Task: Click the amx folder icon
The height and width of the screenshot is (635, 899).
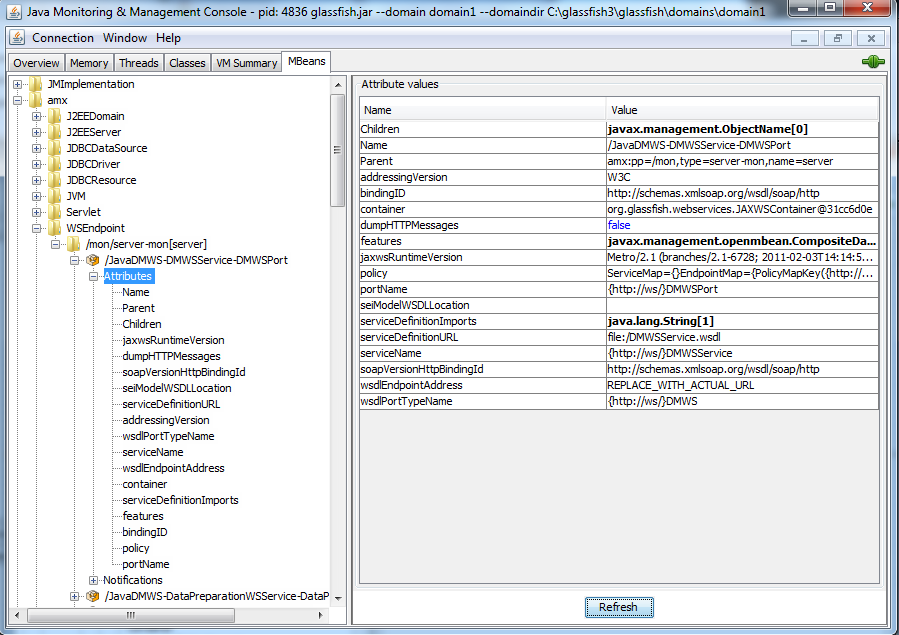Action: pos(36,100)
